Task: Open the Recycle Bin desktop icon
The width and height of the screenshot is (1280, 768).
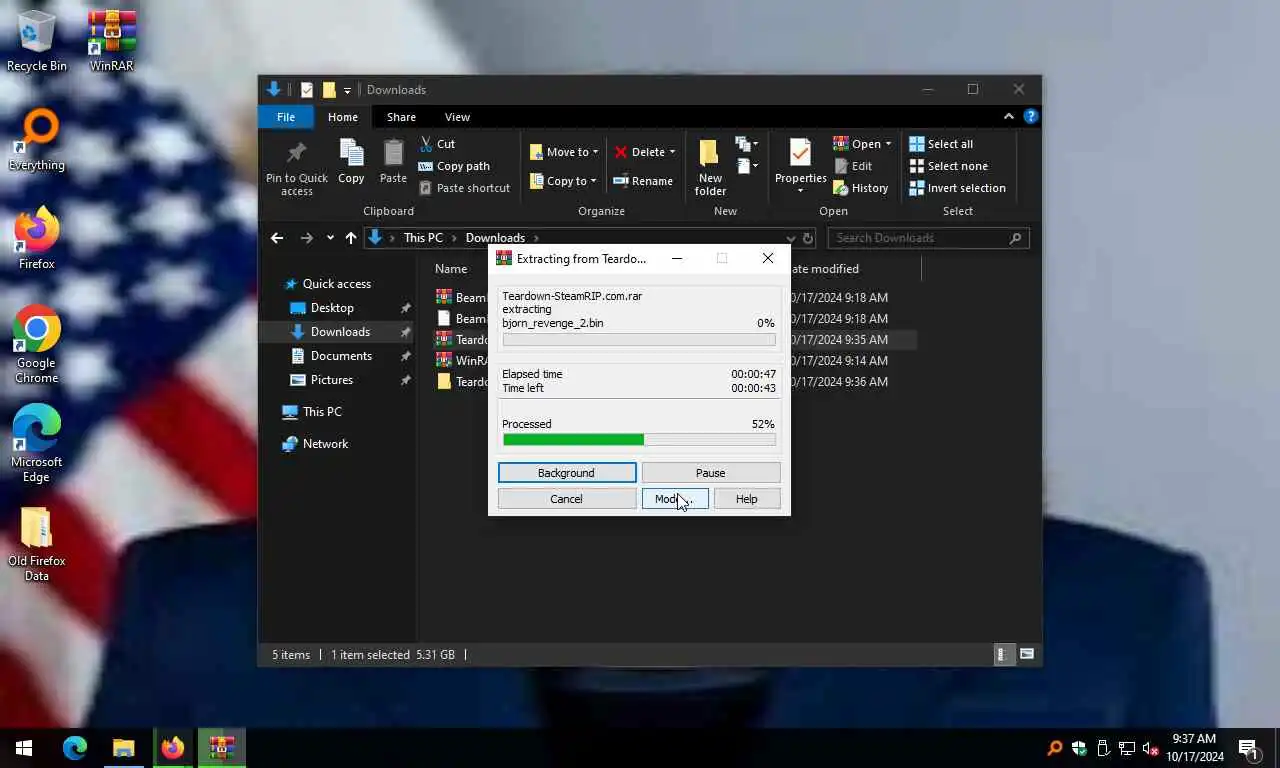Action: pyautogui.click(x=36, y=41)
